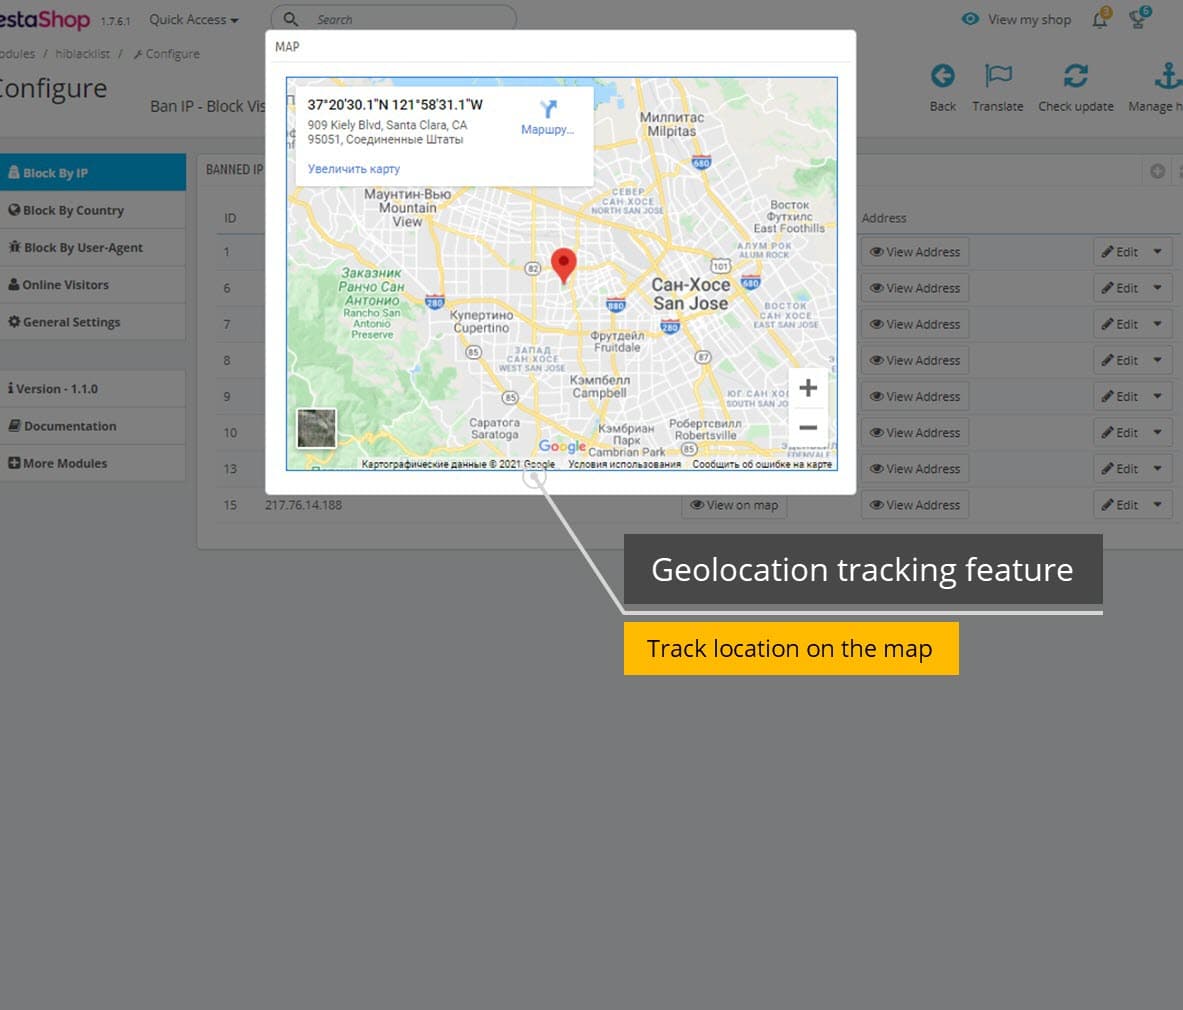
Task: Open the Online Visitors tab
Action: [x=93, y=285]
